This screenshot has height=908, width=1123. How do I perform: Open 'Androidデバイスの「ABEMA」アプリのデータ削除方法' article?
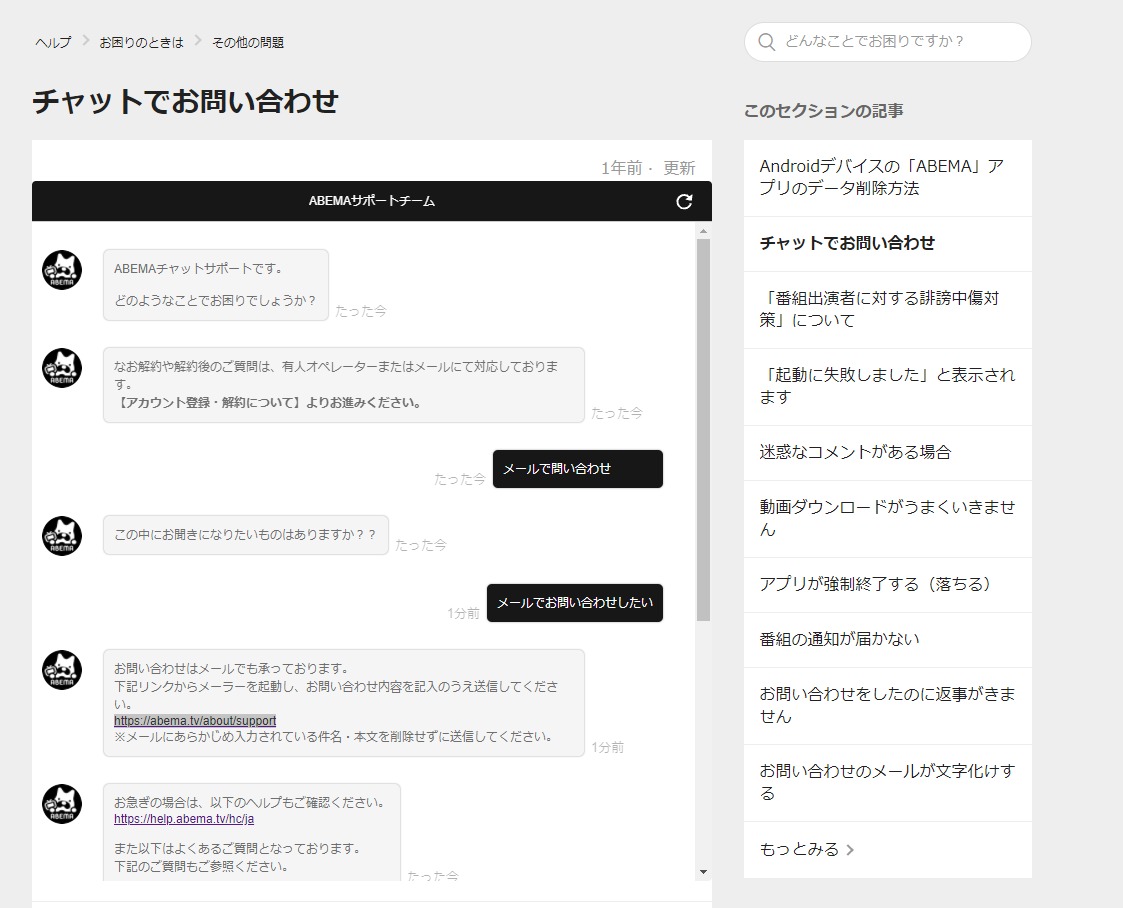tap(887, 178)
